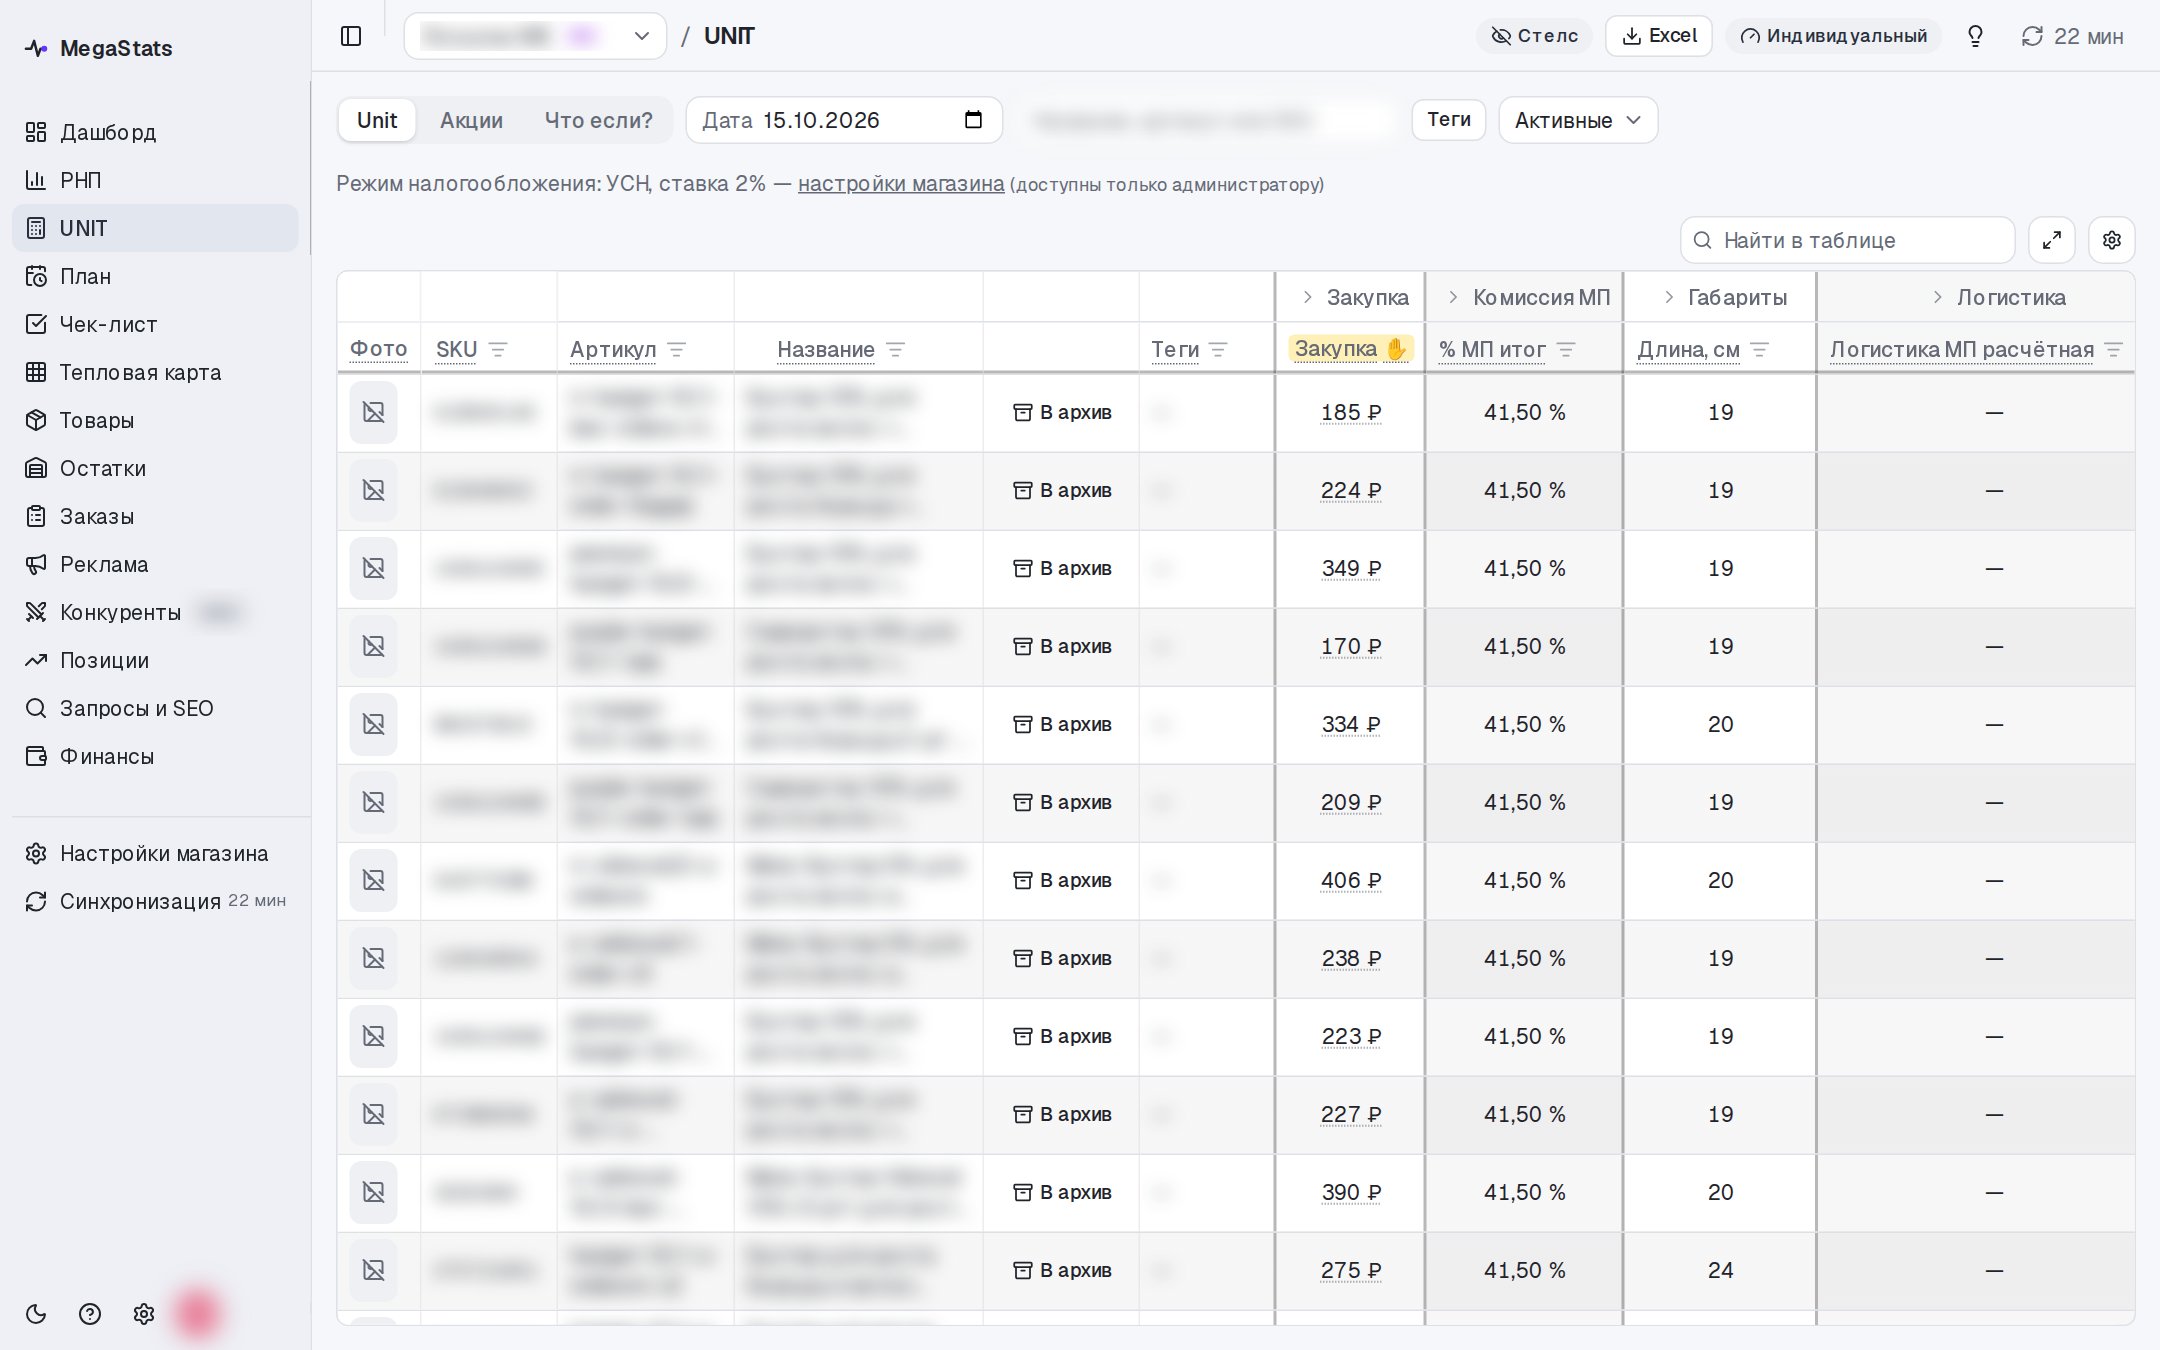Screen dimensions: 2160x1350
Task: Archive the row with 185 ₽ закупка
Action: coord(1062,412)
